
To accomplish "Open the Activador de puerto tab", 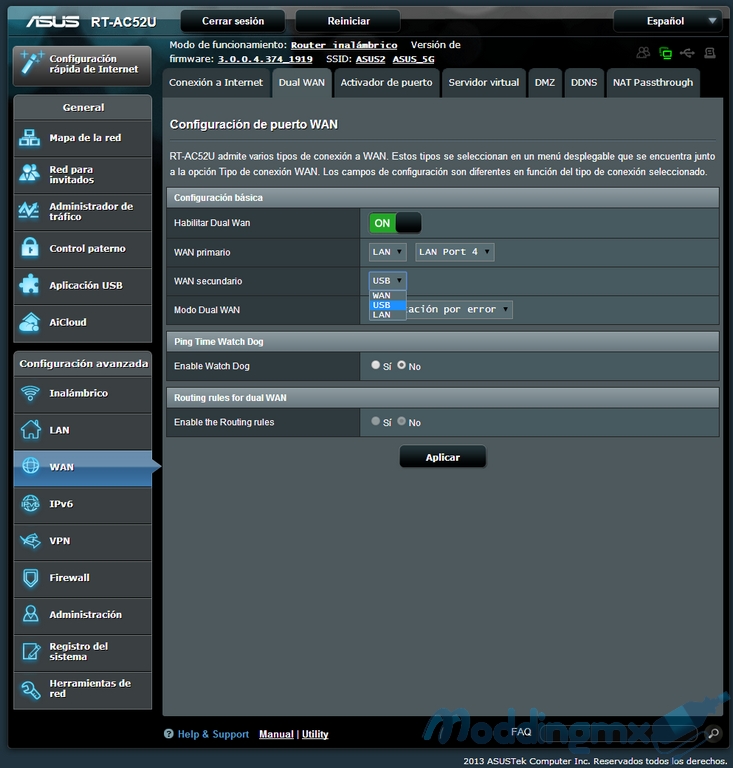I will (x=386, y=83).
